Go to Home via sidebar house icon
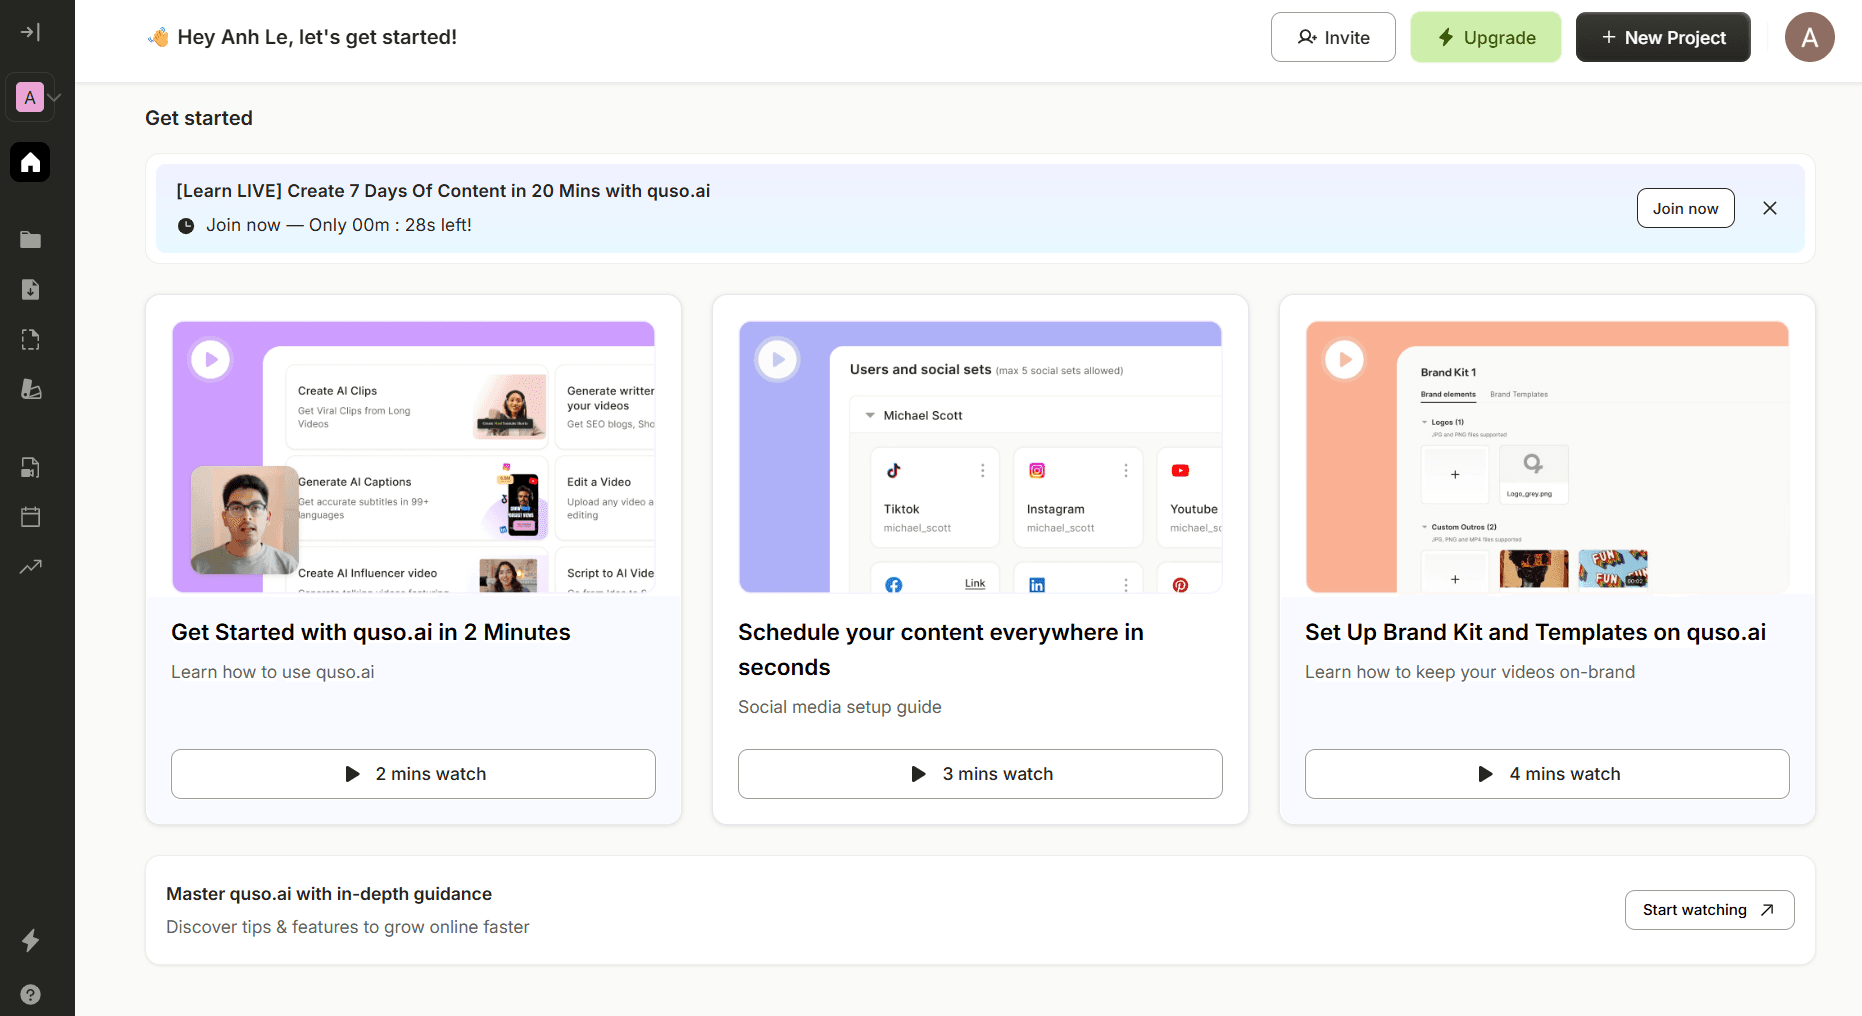 30,162
